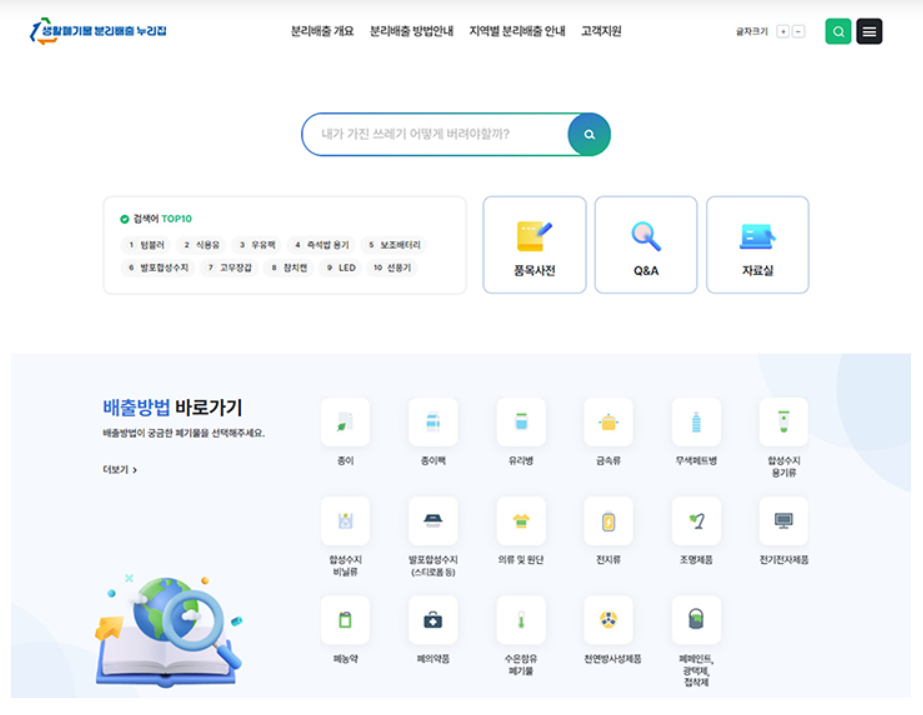Select the 유리병 (glass bottle) category icon
The image size is (923, 715).
point(520,422)
